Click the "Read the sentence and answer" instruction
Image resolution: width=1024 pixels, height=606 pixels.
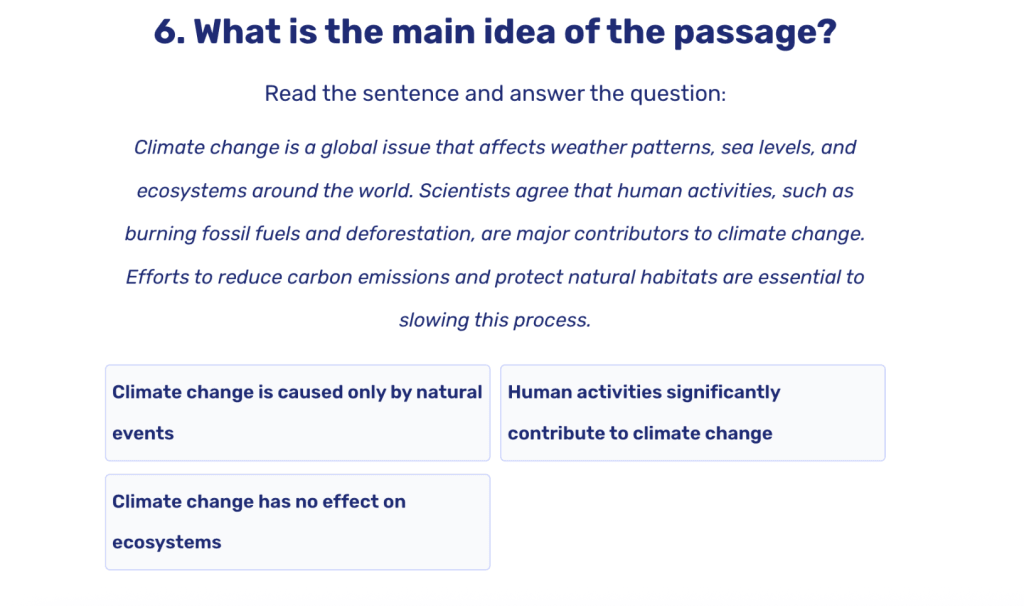(x=495, y=94)
